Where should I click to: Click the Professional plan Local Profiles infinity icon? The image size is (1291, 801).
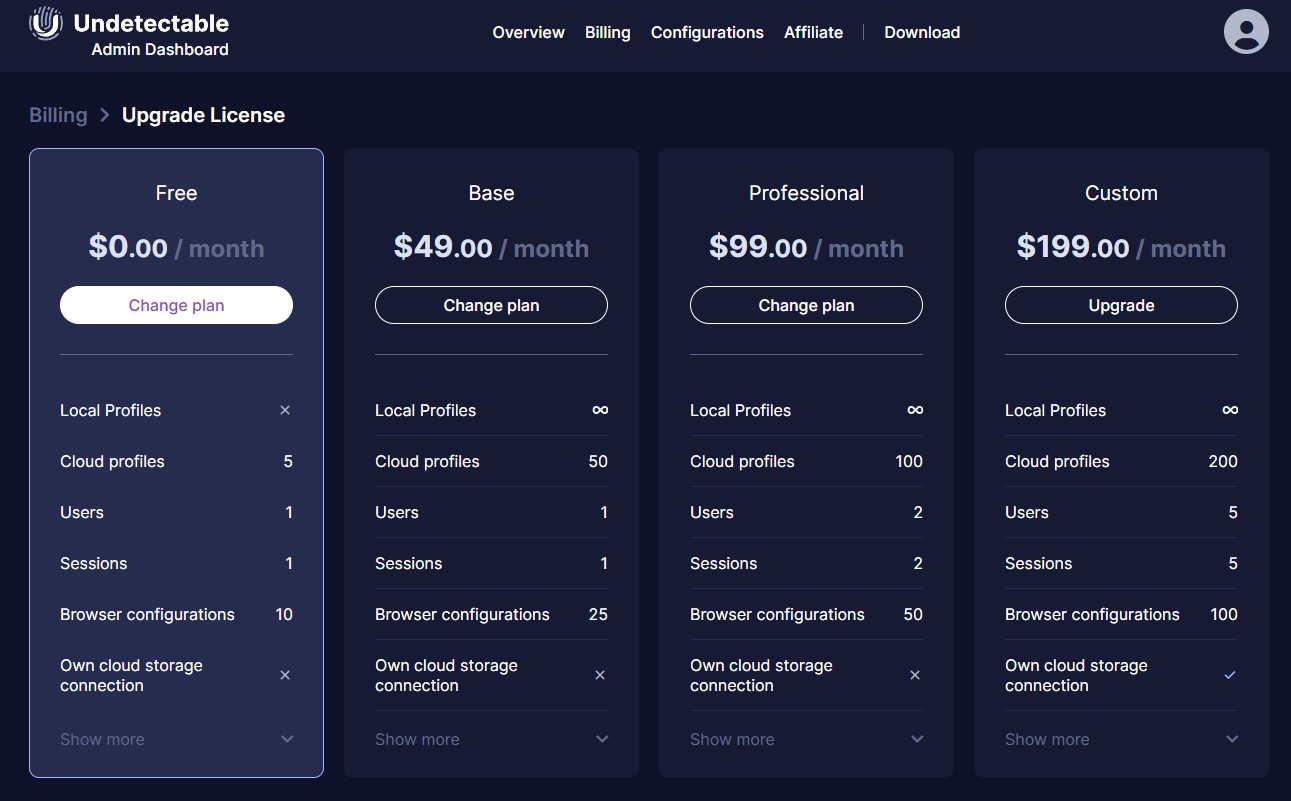[x=915, y=410]
